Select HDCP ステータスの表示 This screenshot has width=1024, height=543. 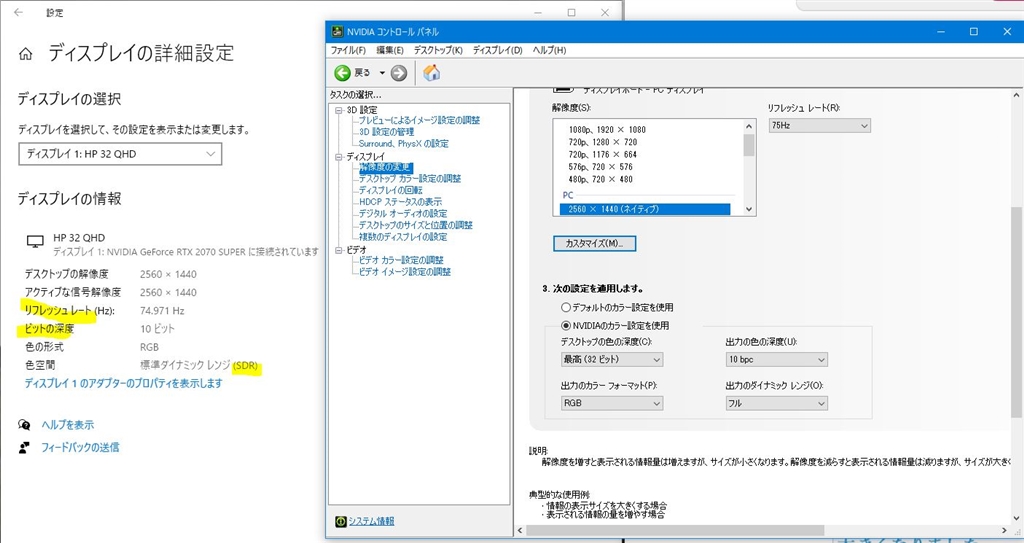(400, 202)
